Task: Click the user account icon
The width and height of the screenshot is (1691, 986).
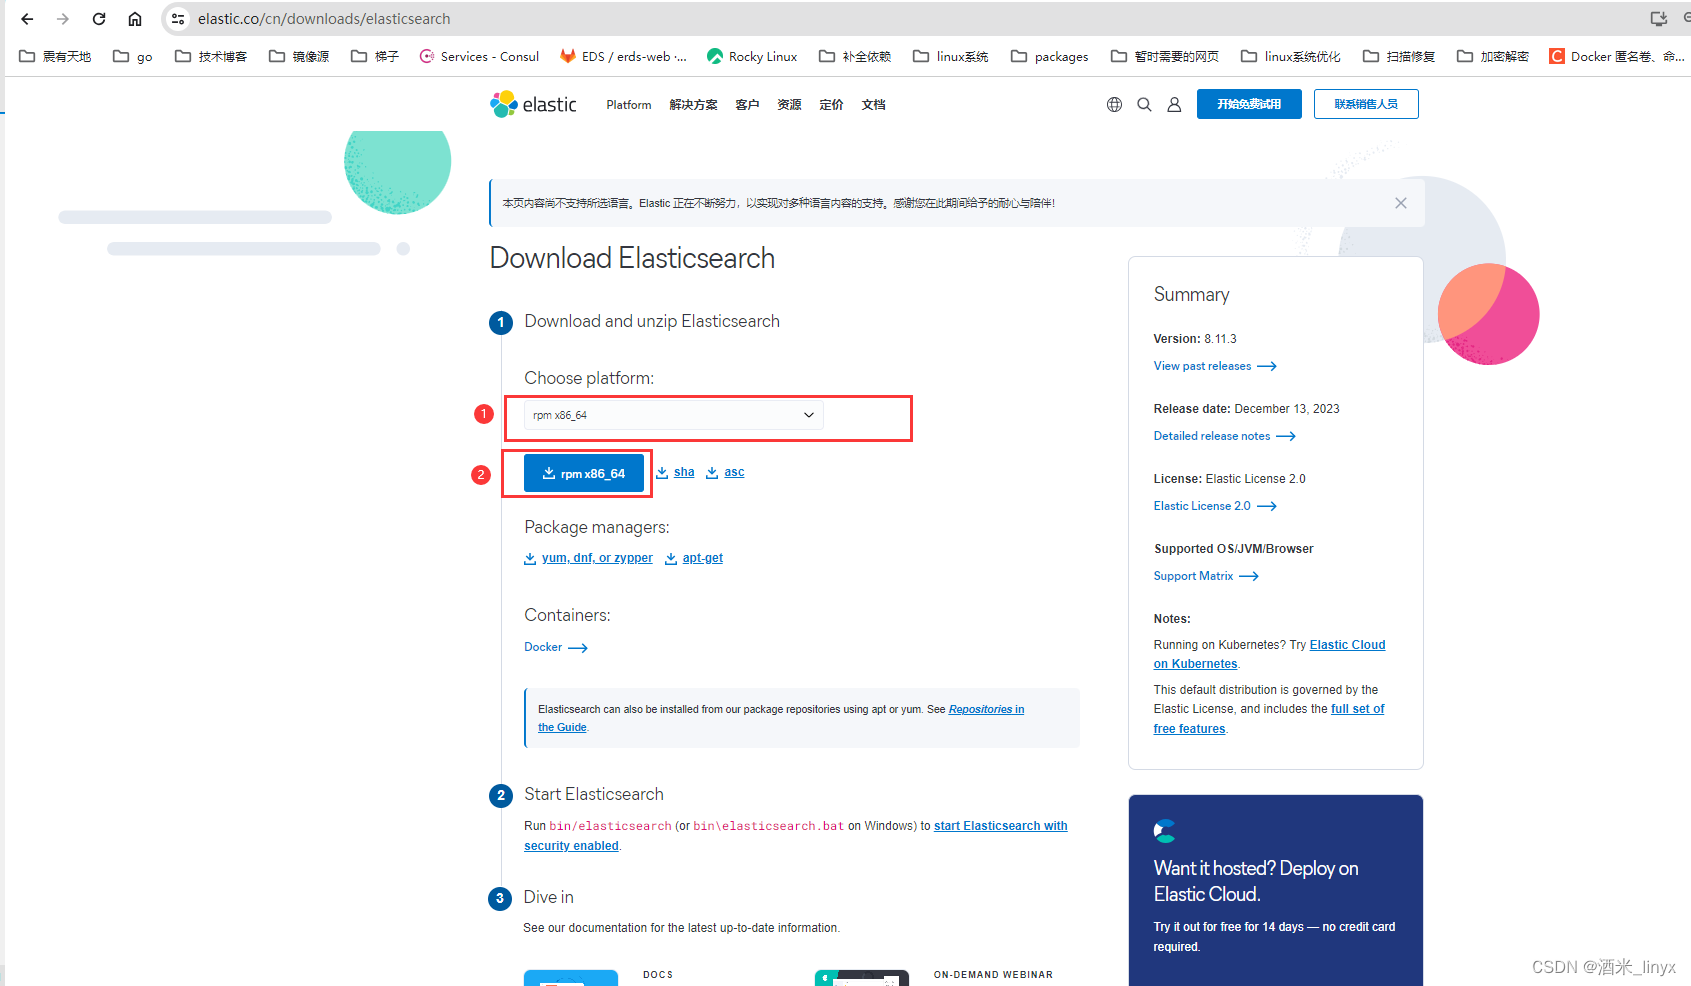Action: (1174, 104)
